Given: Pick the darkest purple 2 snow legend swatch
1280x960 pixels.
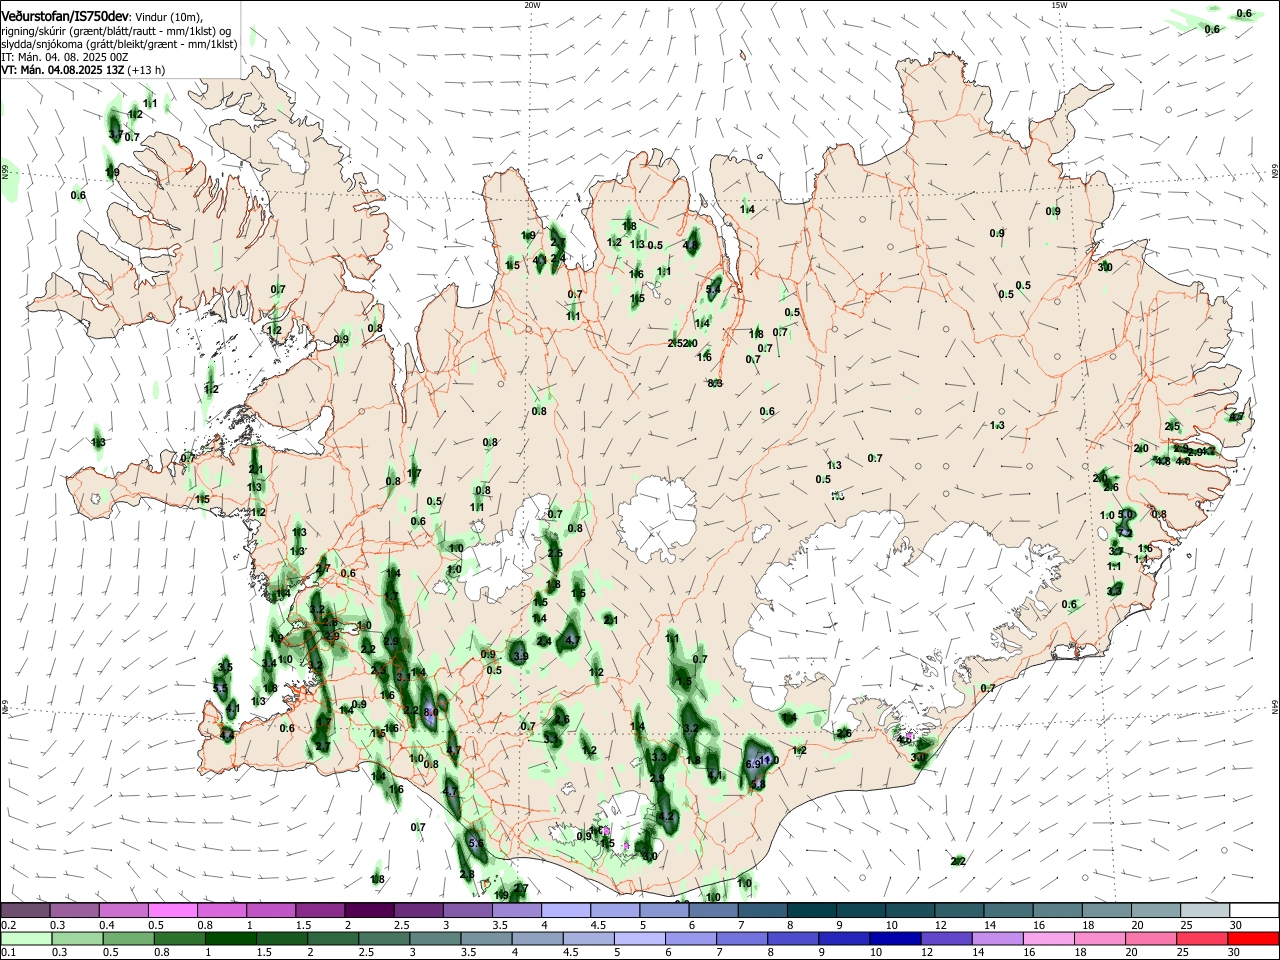Looking at the screenshot, I should pos(369,910).
